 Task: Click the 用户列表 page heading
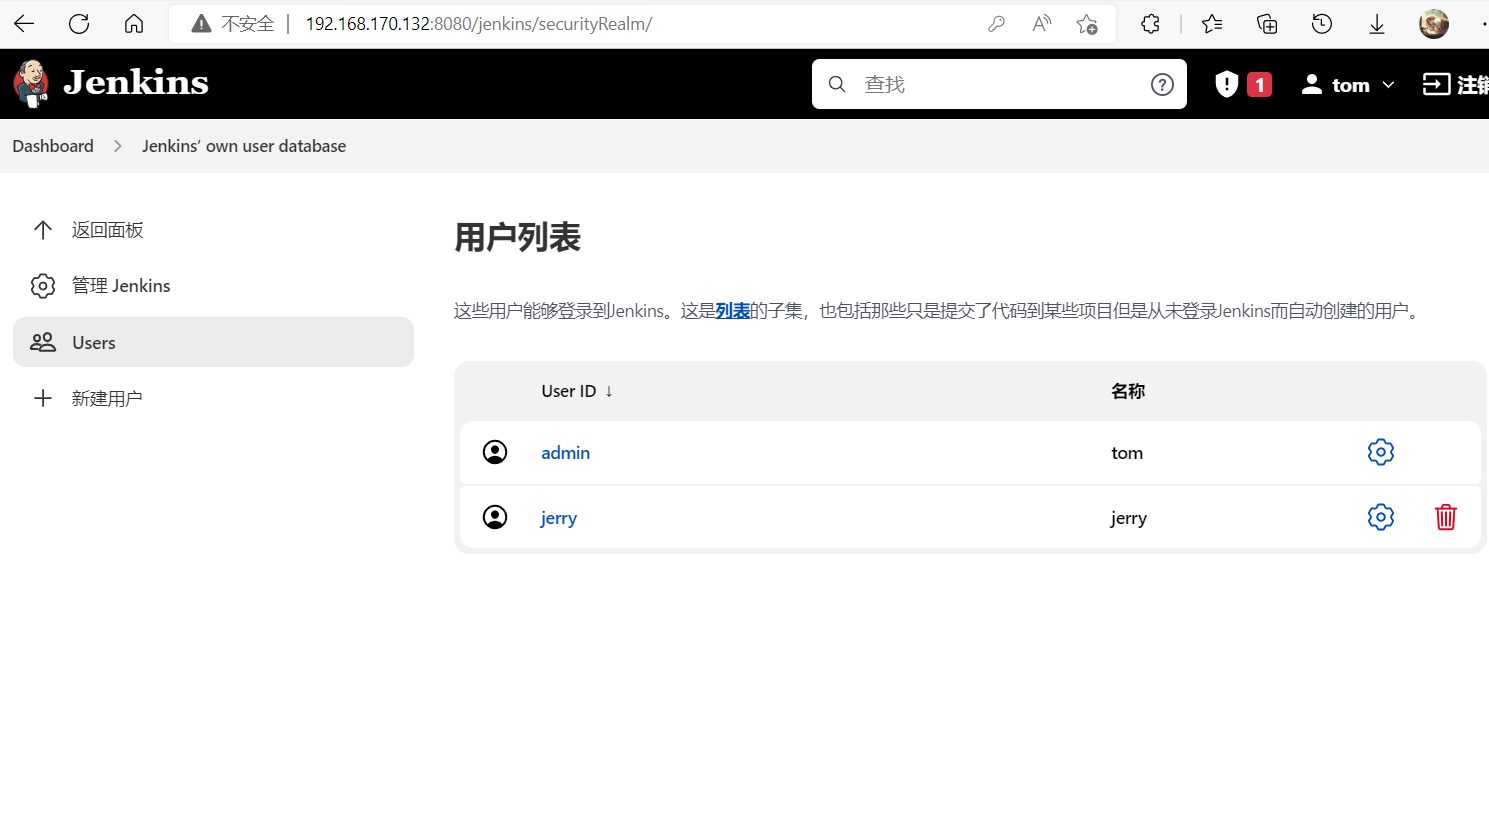tap(517, 237)
